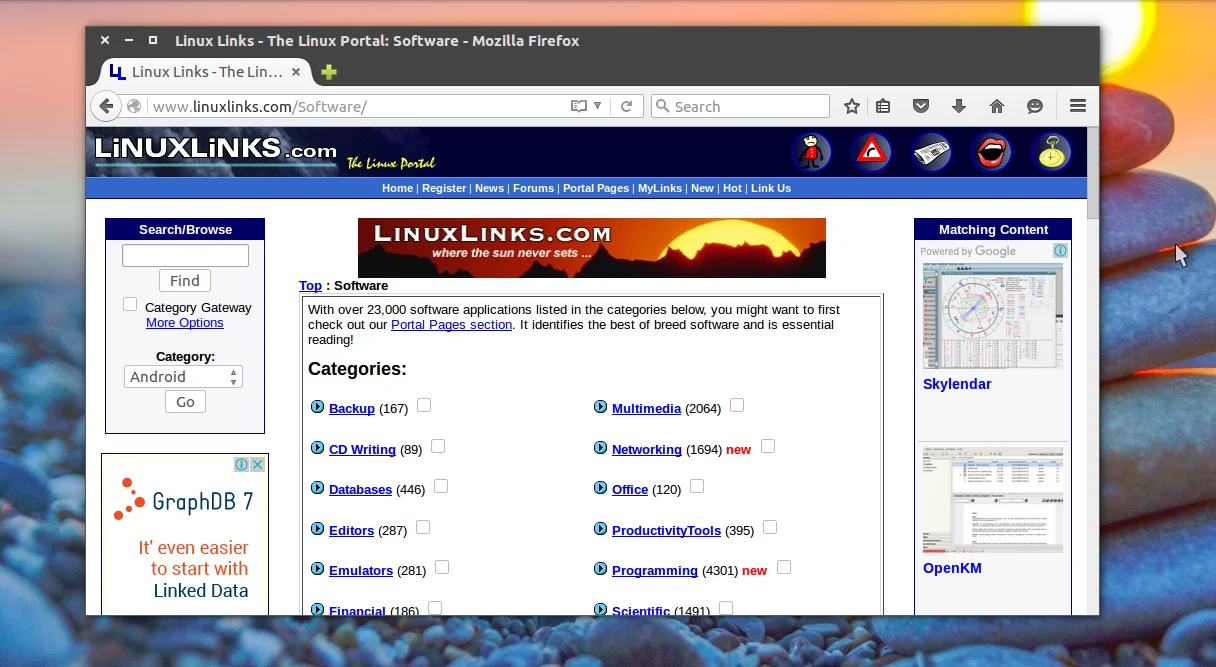Open the chat smiley toolbar icon
Viewport: 1216px width, 667px height.
click(x=1035, y=106)
